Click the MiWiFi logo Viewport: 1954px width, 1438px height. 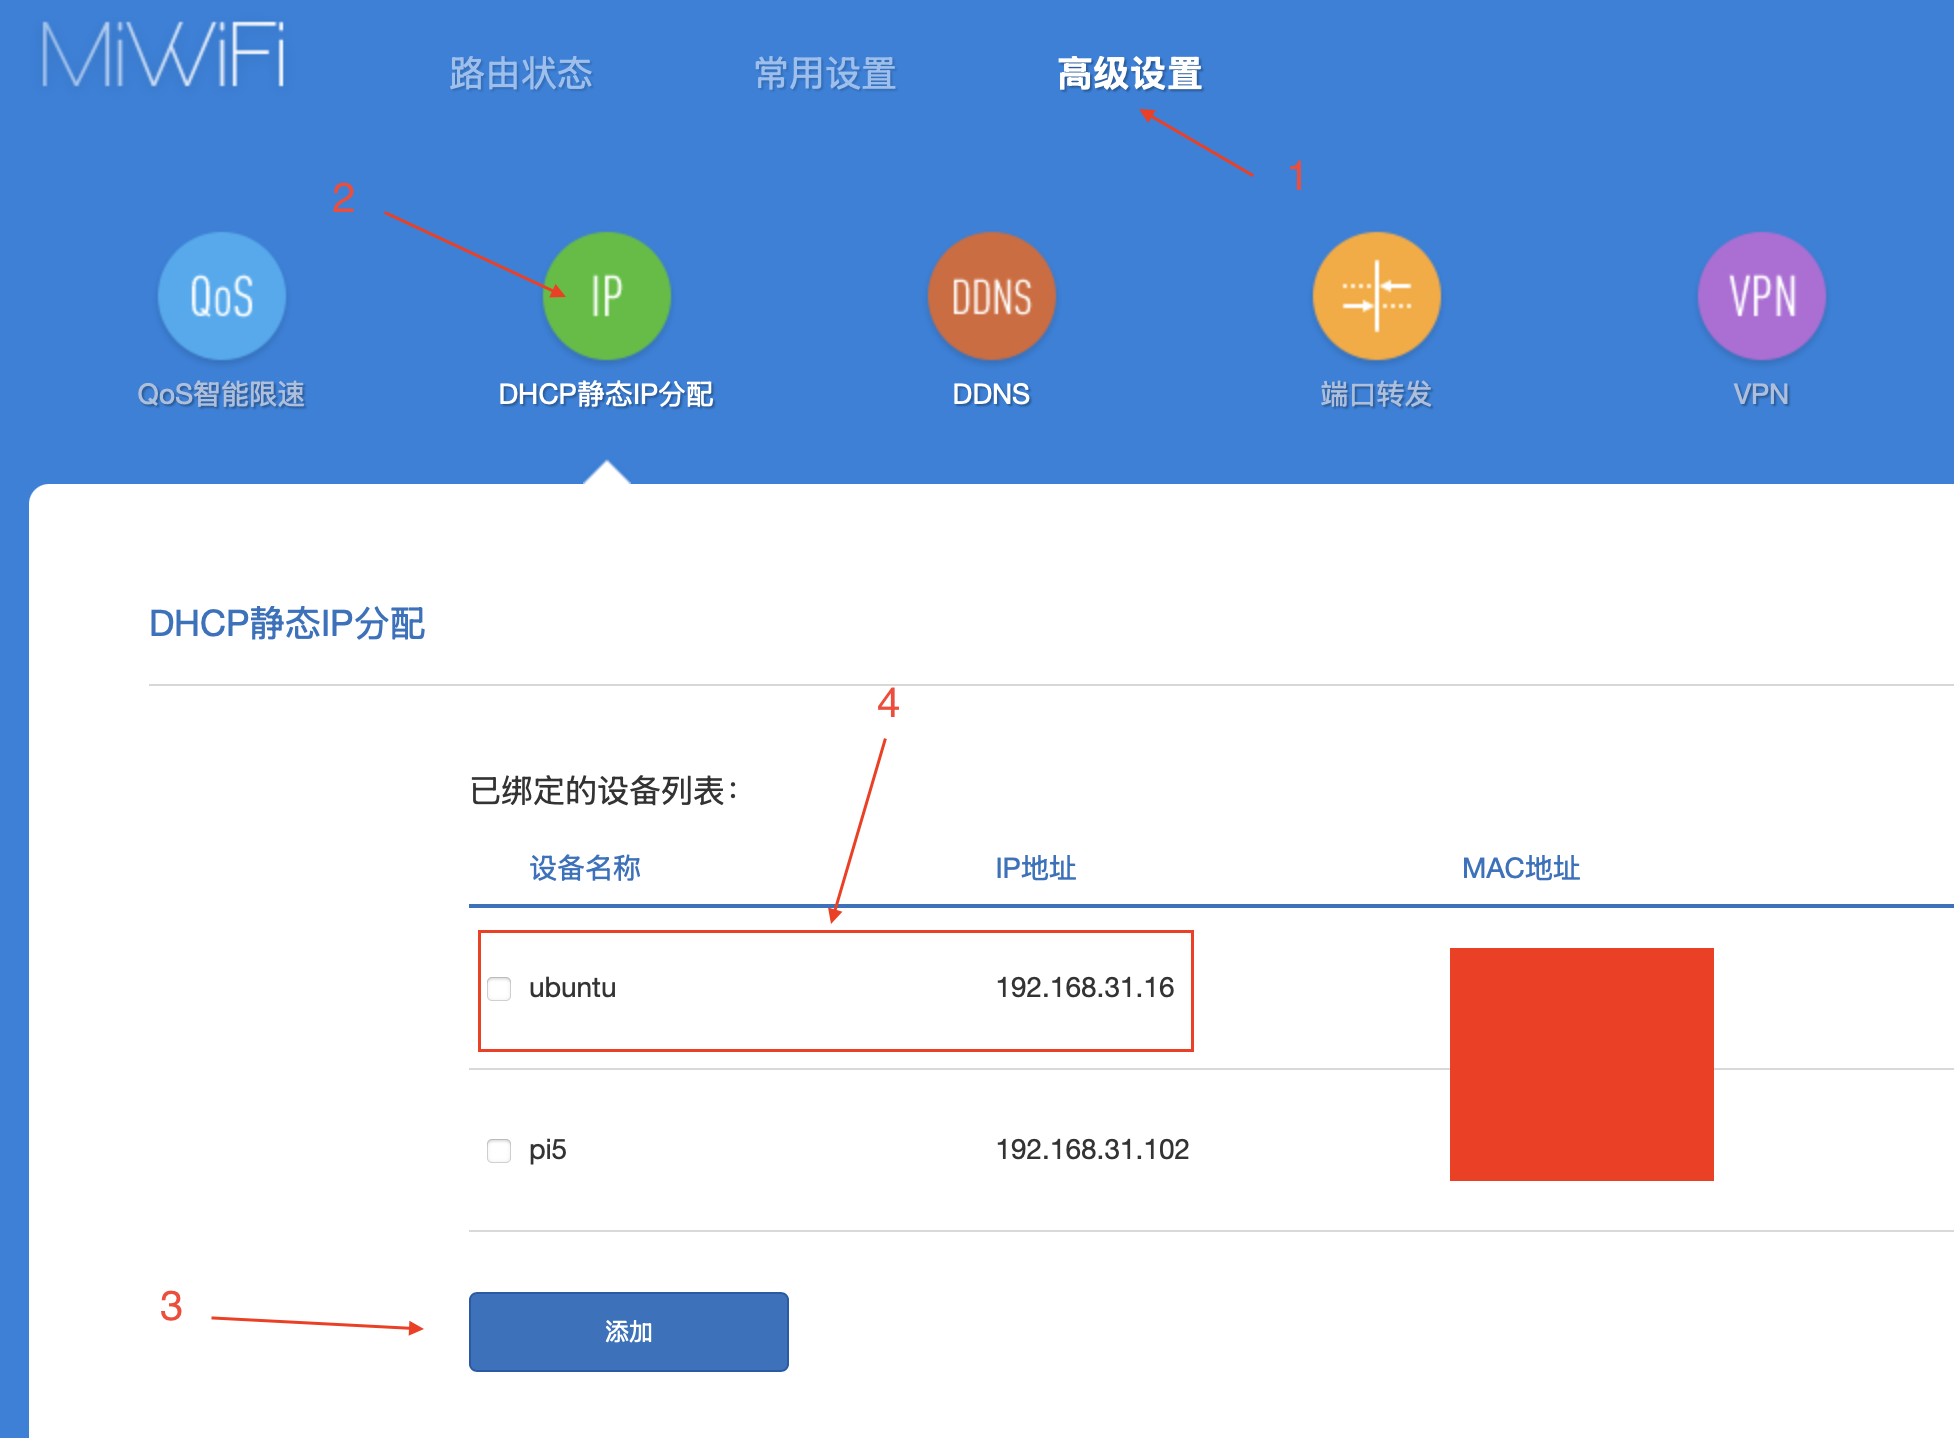[x=165, y=57]
